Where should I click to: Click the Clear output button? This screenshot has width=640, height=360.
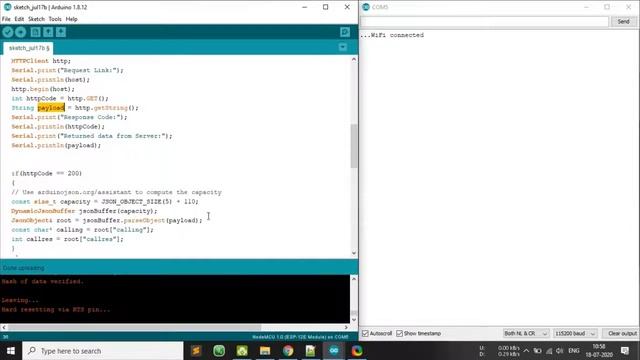pos(621,333)
